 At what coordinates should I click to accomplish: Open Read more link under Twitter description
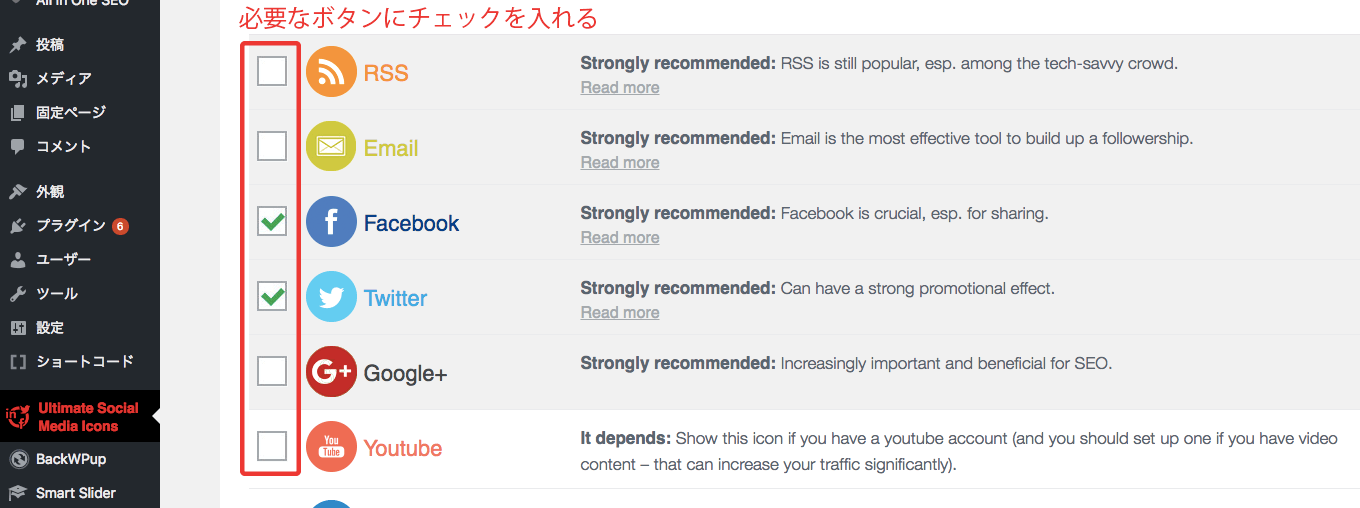(x=620, y=313)
